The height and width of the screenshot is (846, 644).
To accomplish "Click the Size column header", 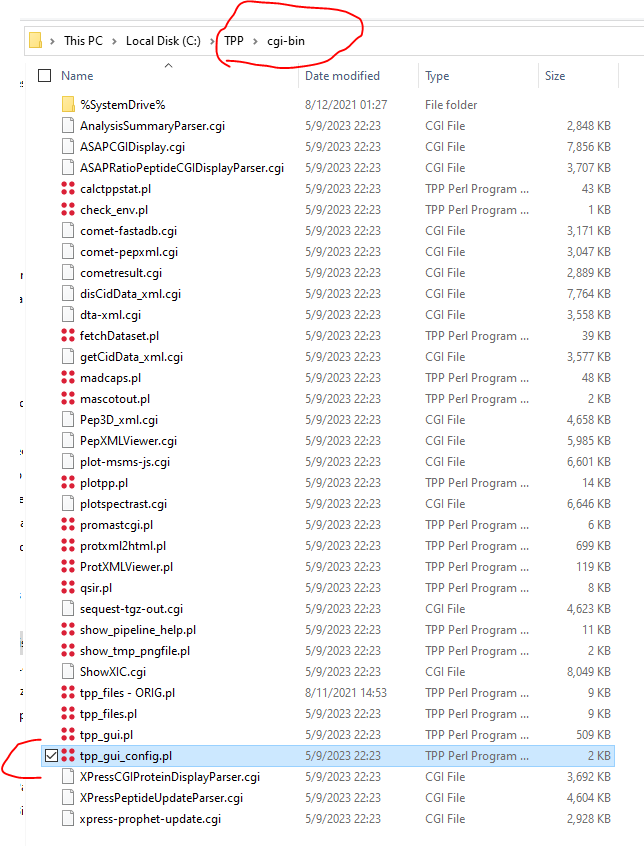I will [x=555, y=76].
